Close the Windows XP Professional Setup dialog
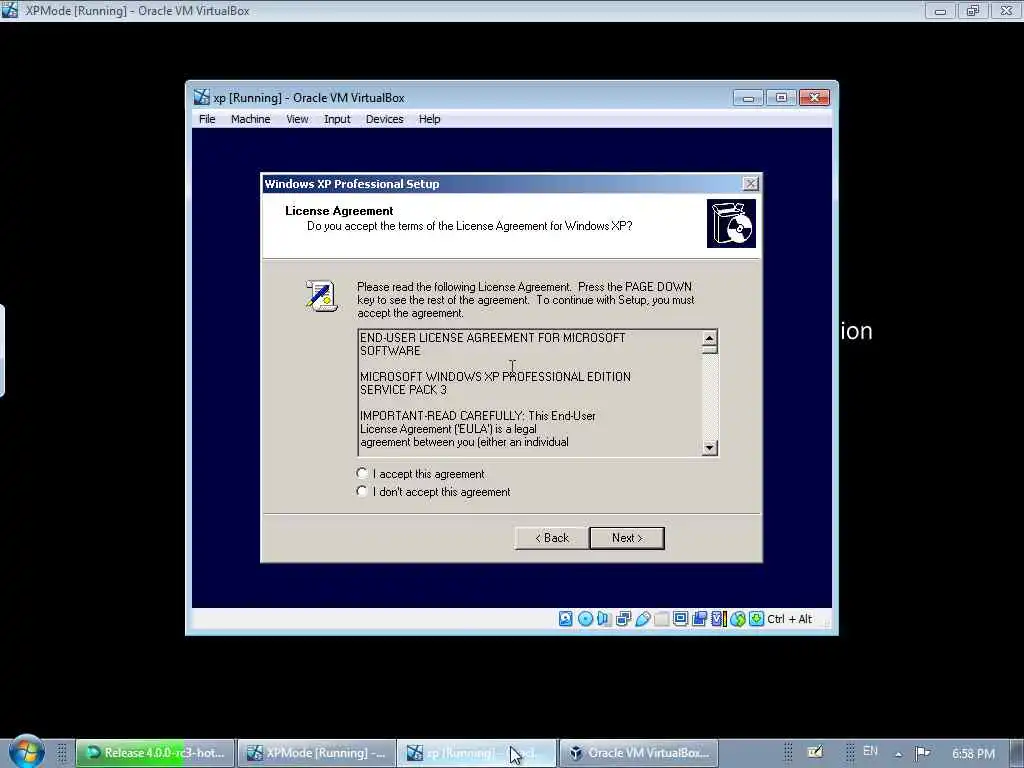The height and width of the screenshot is (768, 1024). coord(750,184)
